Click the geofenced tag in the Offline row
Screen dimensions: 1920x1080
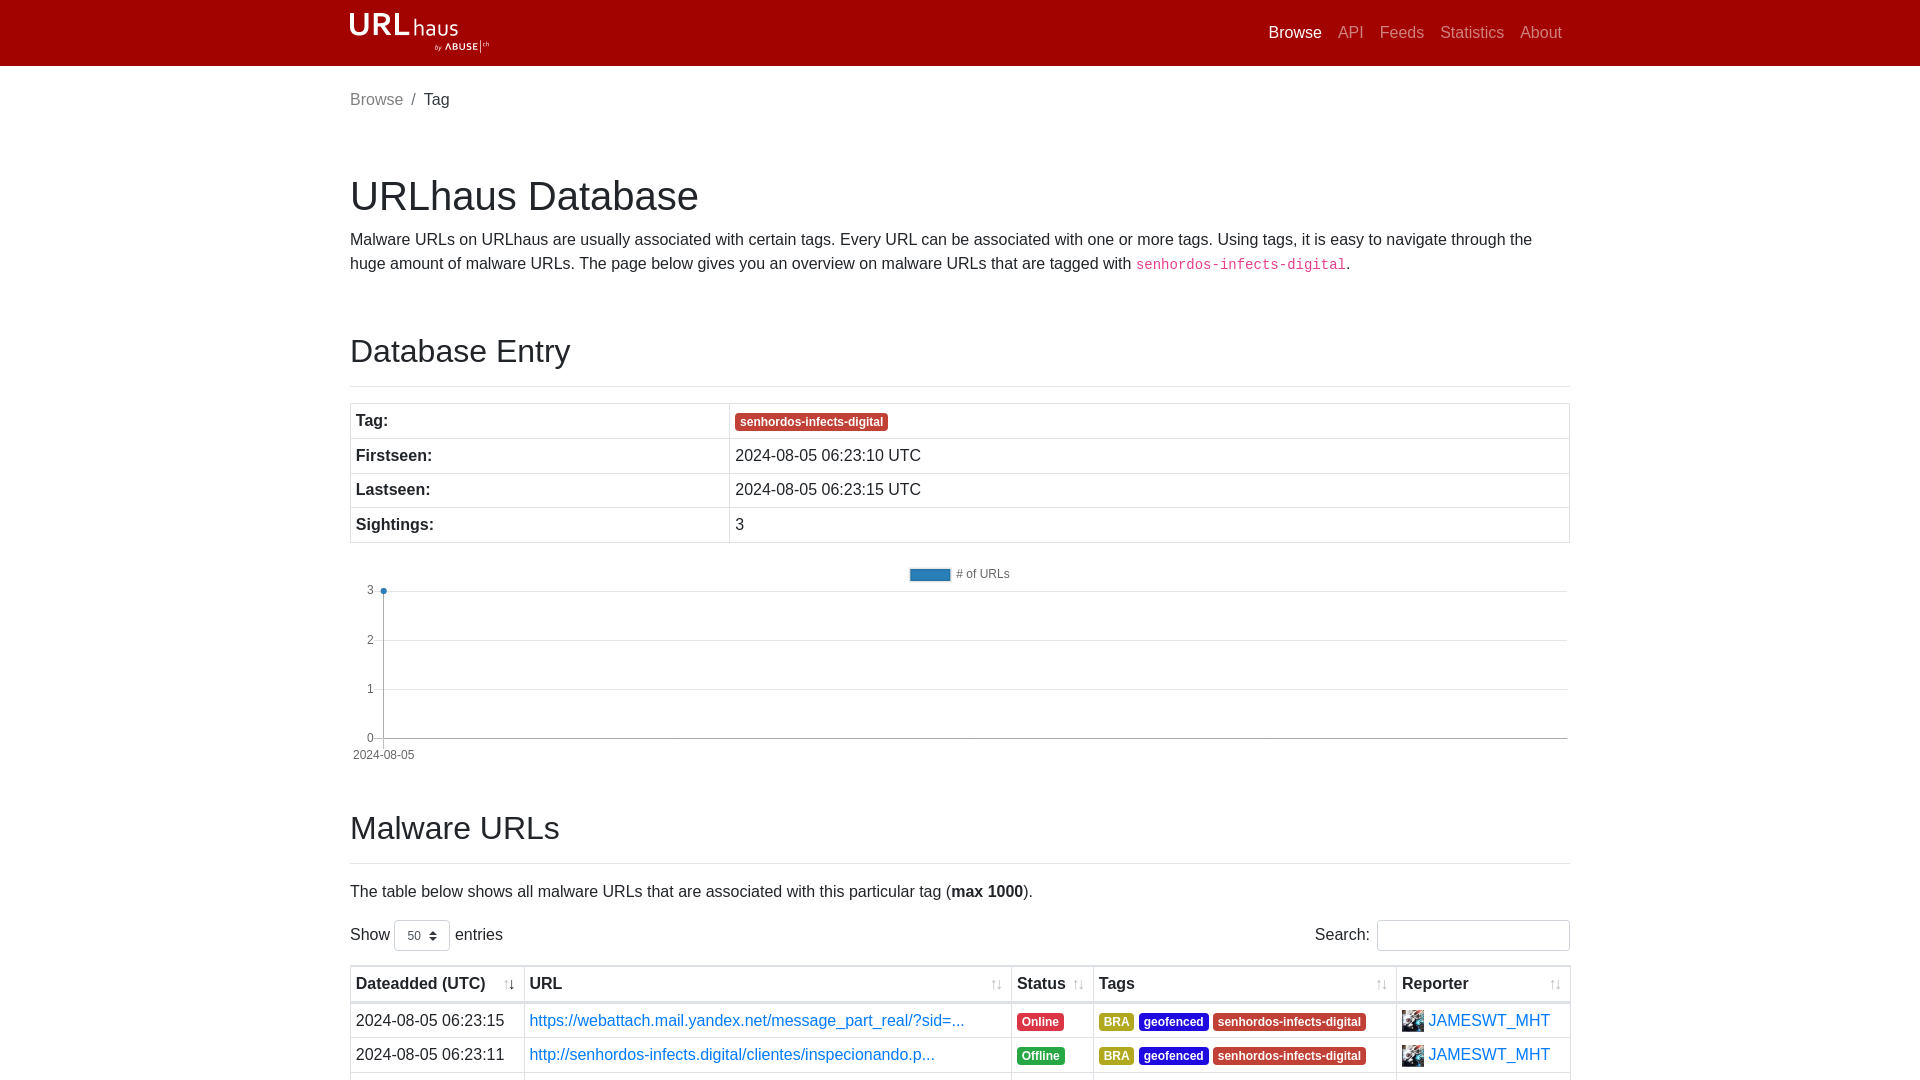[x=1173, y=1056]
